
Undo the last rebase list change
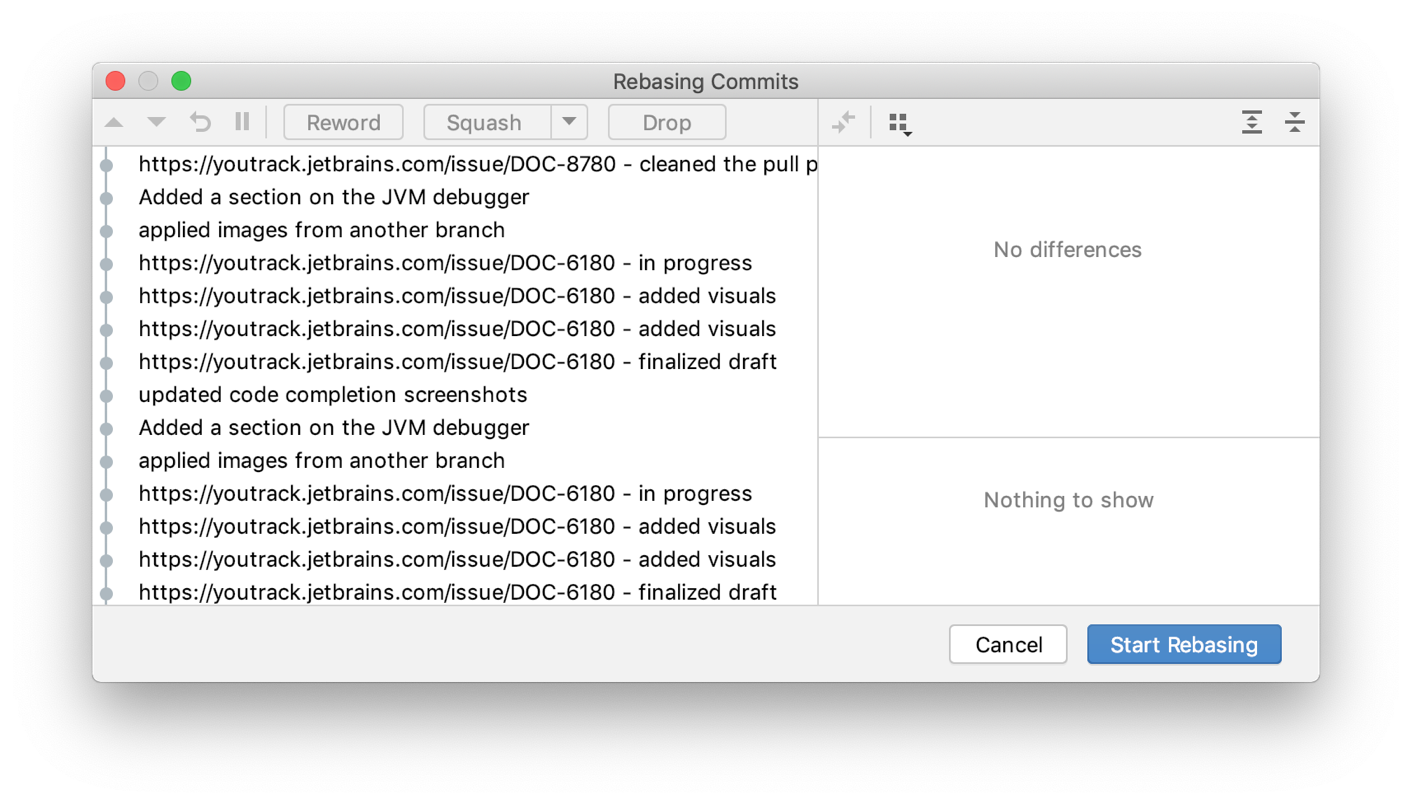(200, 122)
